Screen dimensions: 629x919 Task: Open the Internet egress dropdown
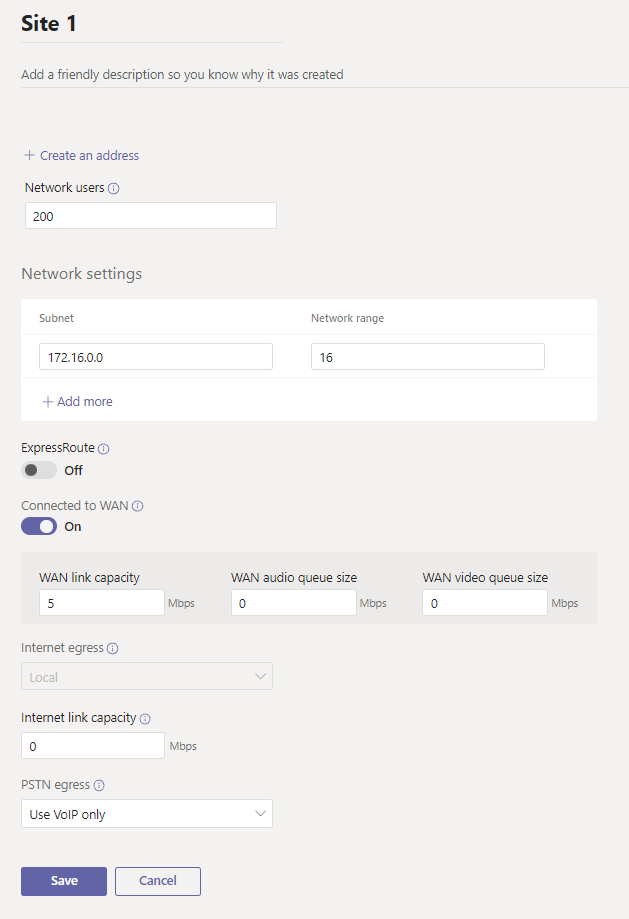[147, 677]
